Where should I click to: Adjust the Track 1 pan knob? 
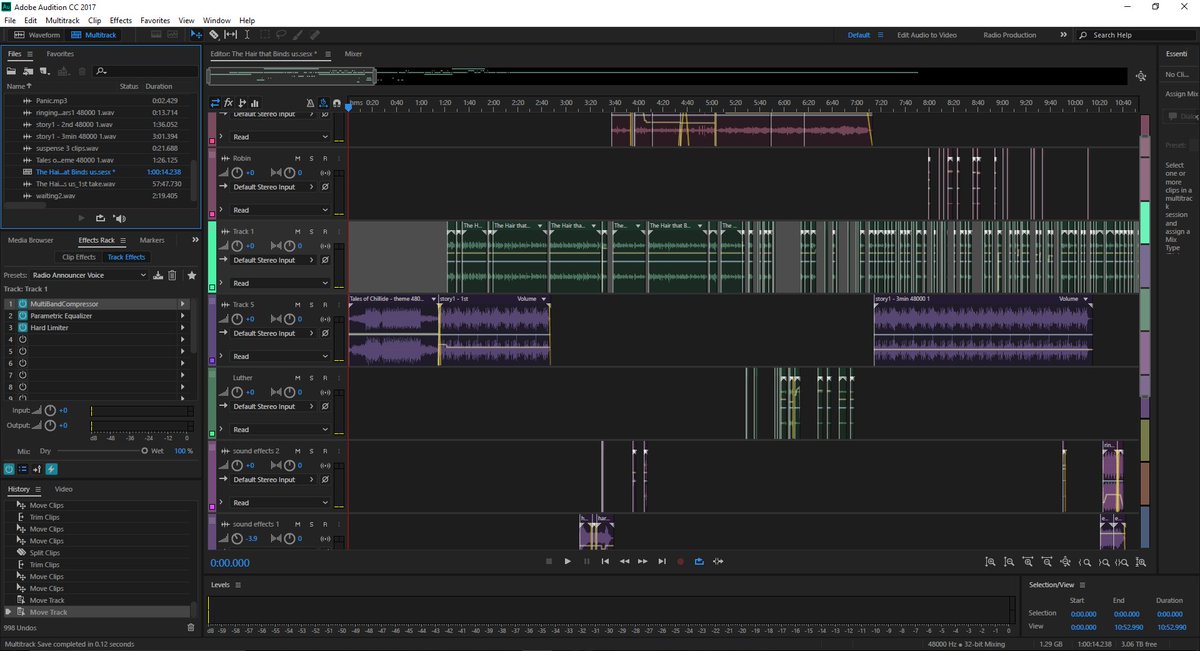[x=289, y=245]
